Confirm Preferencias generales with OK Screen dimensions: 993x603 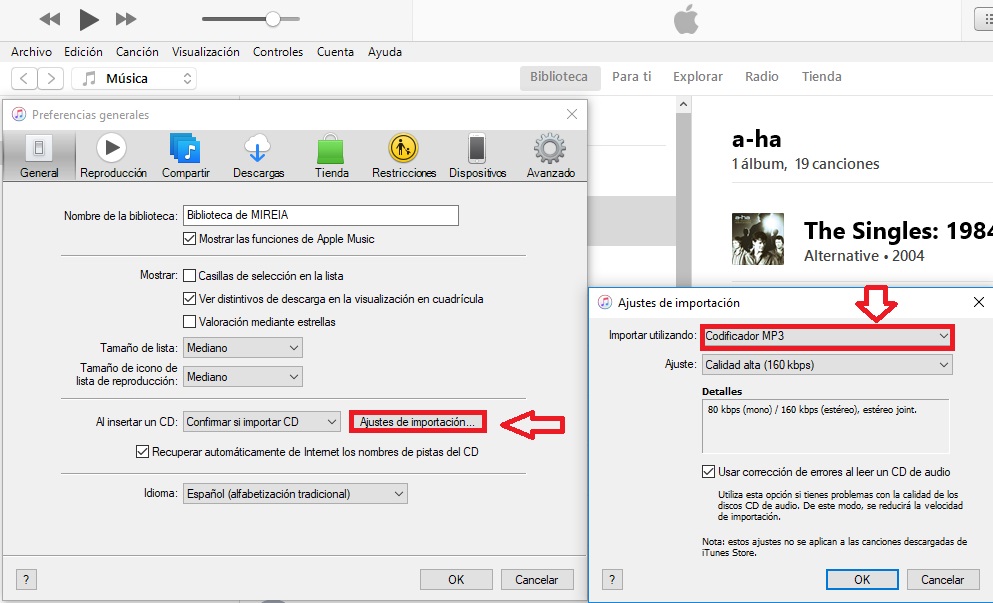tap(456, 580)
